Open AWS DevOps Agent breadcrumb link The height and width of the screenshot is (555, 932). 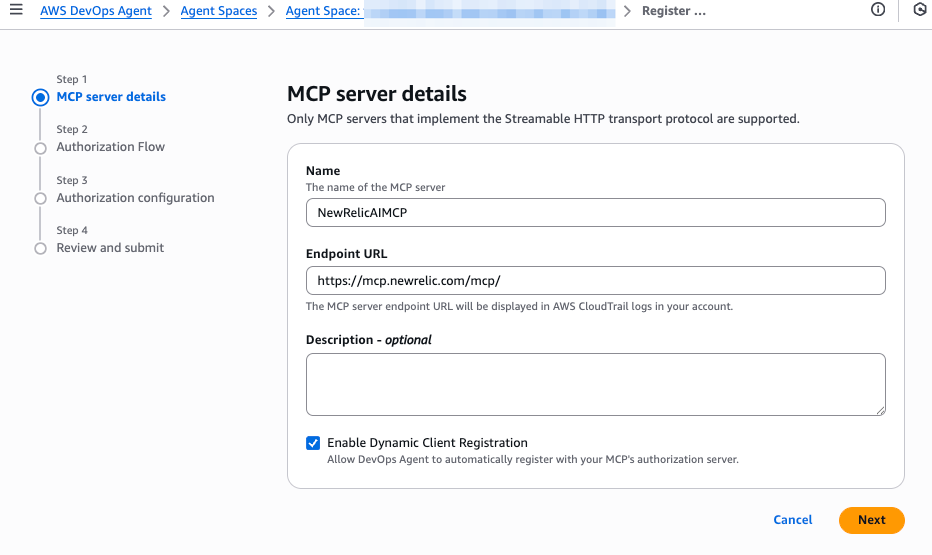click(x=96, y=11)
